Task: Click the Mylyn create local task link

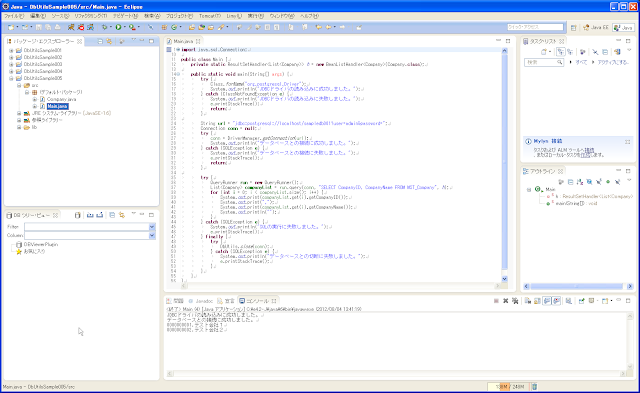Action: point(586,155)
